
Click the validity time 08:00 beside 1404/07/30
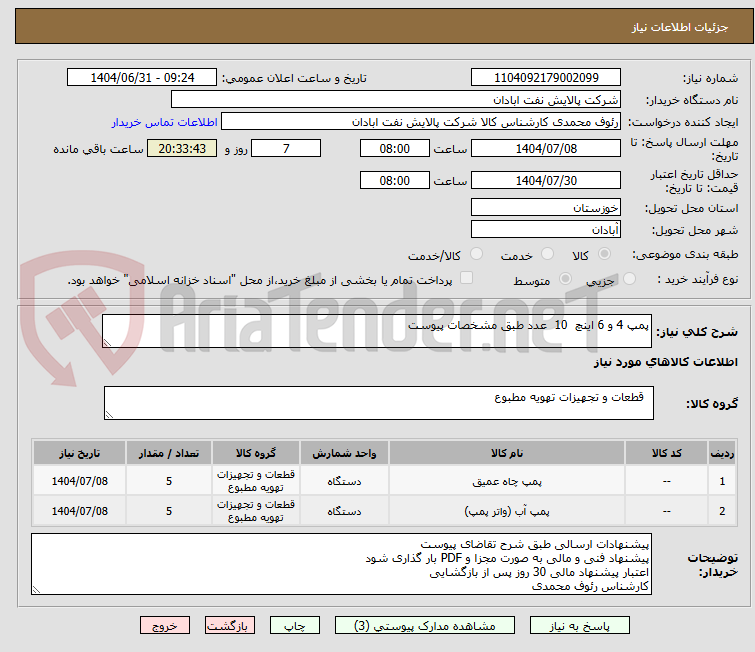(394, 181)
